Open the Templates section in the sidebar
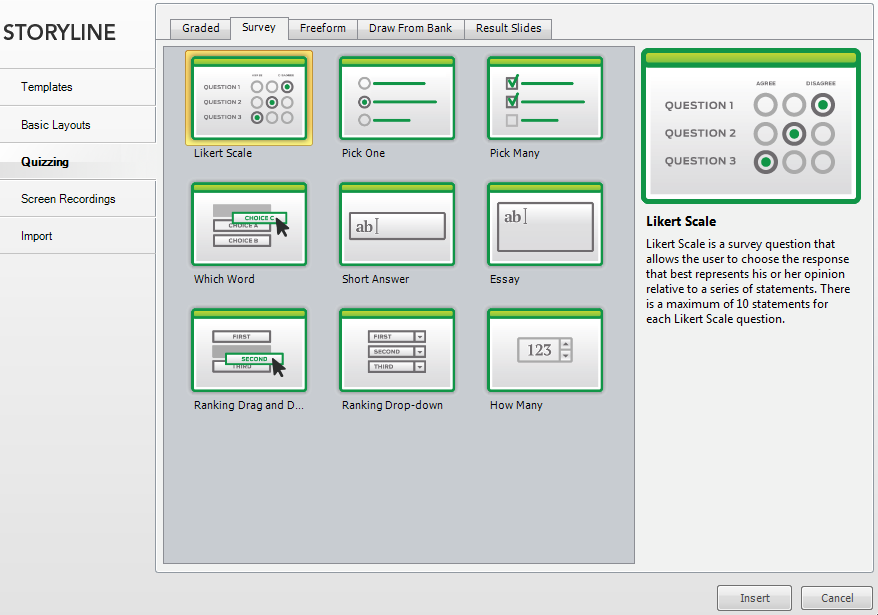Screen dimensions: 878x615 (47, 87)
